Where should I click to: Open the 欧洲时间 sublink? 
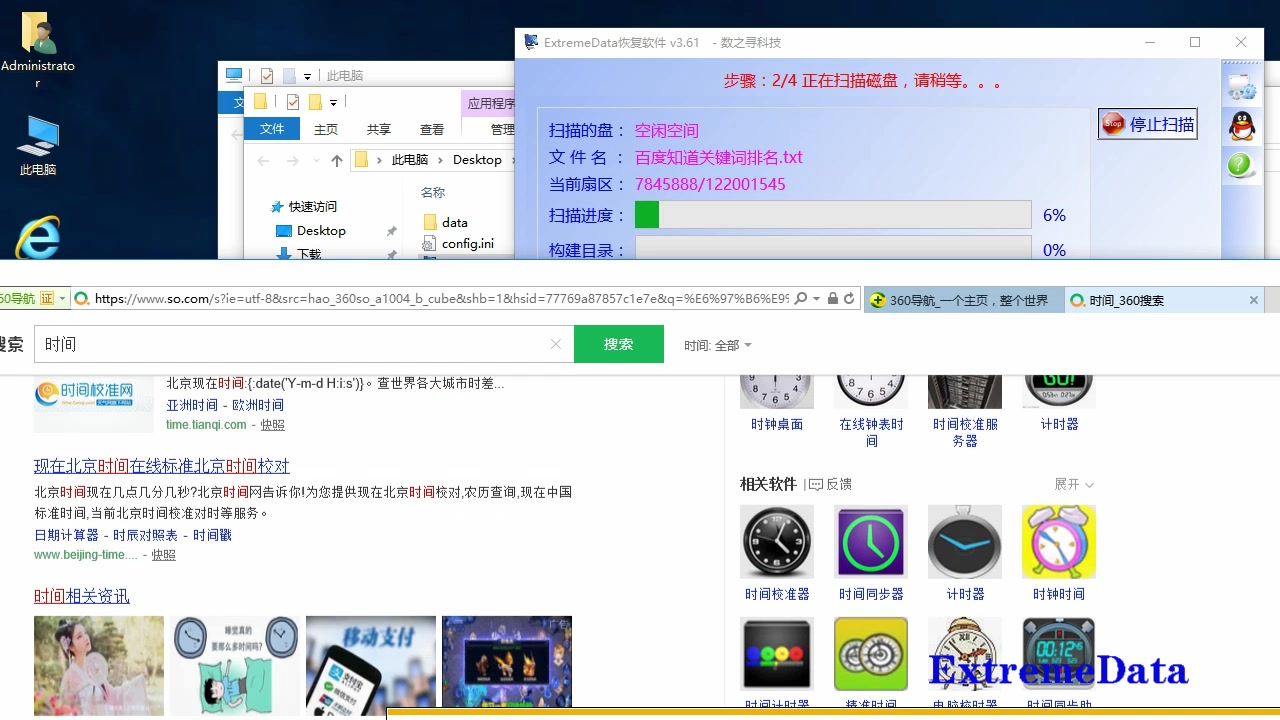click(258, 405)
